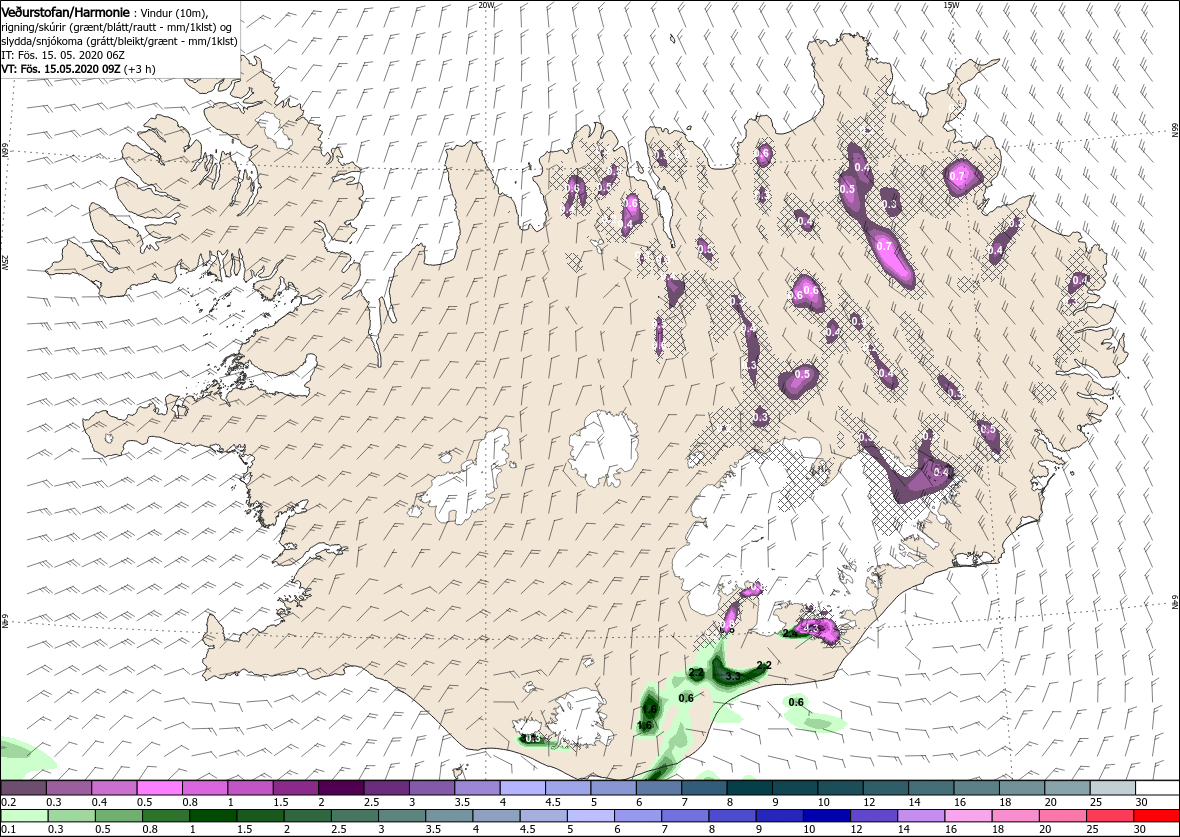Pick the 16 light pink rain legend swatch

coord(968,817)
